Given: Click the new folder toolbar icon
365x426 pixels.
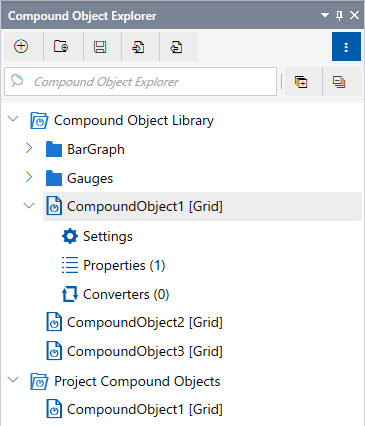Looking at the screenshot, I should point(61,47).
